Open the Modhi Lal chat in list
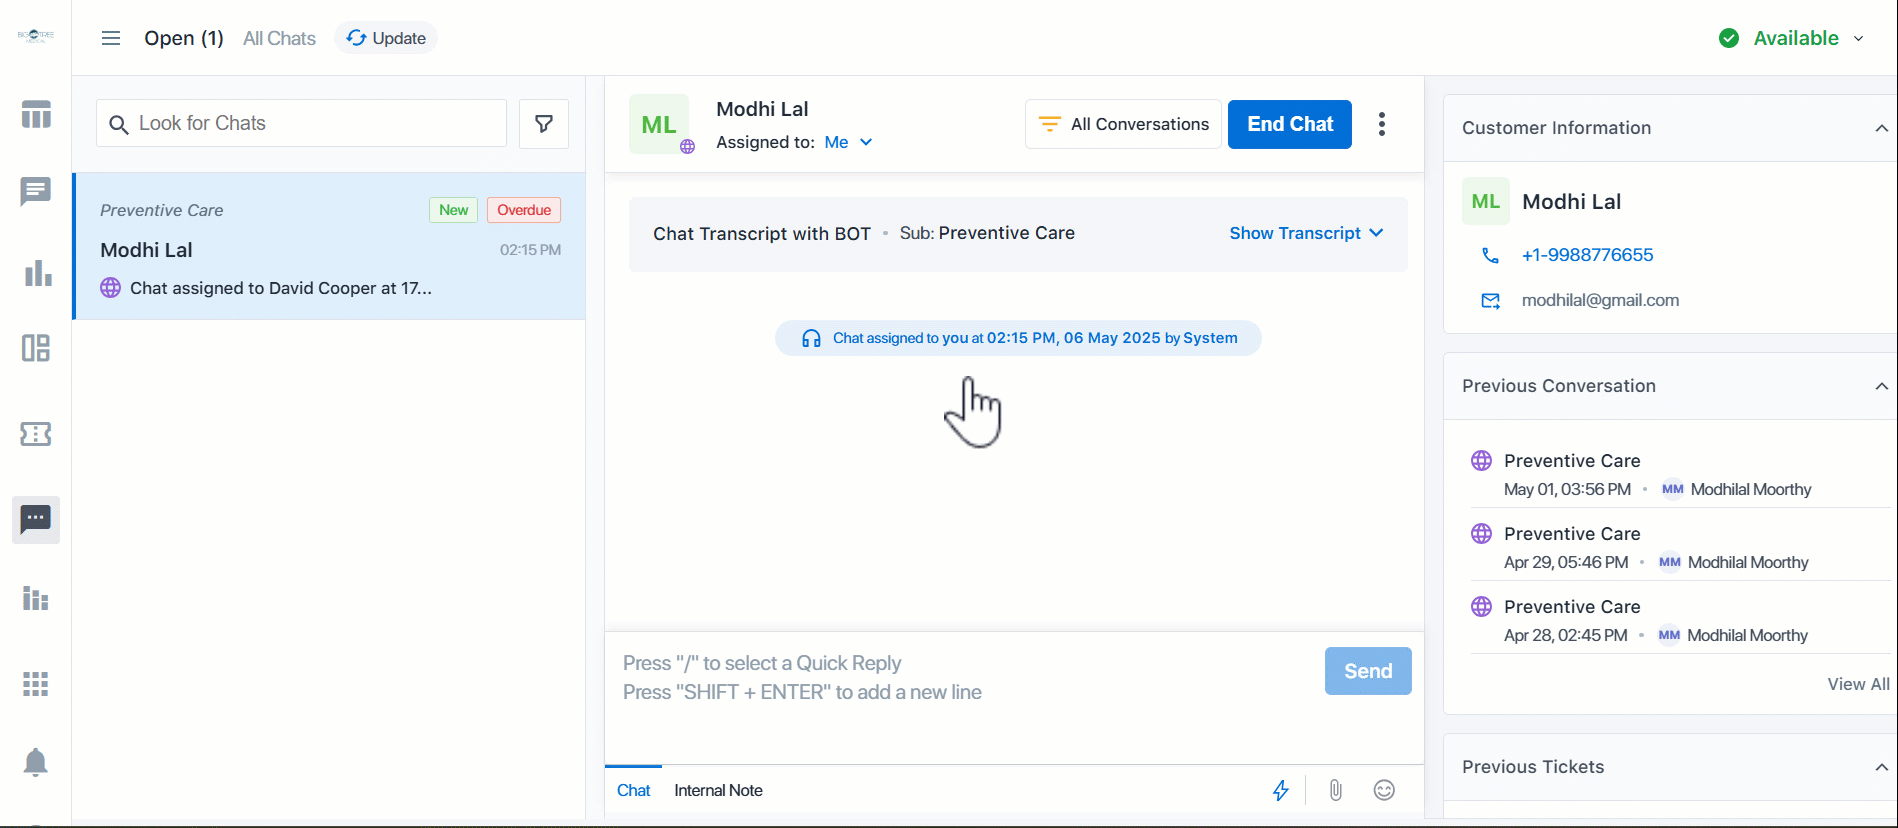1898x828 pixels. coord(330,246)
